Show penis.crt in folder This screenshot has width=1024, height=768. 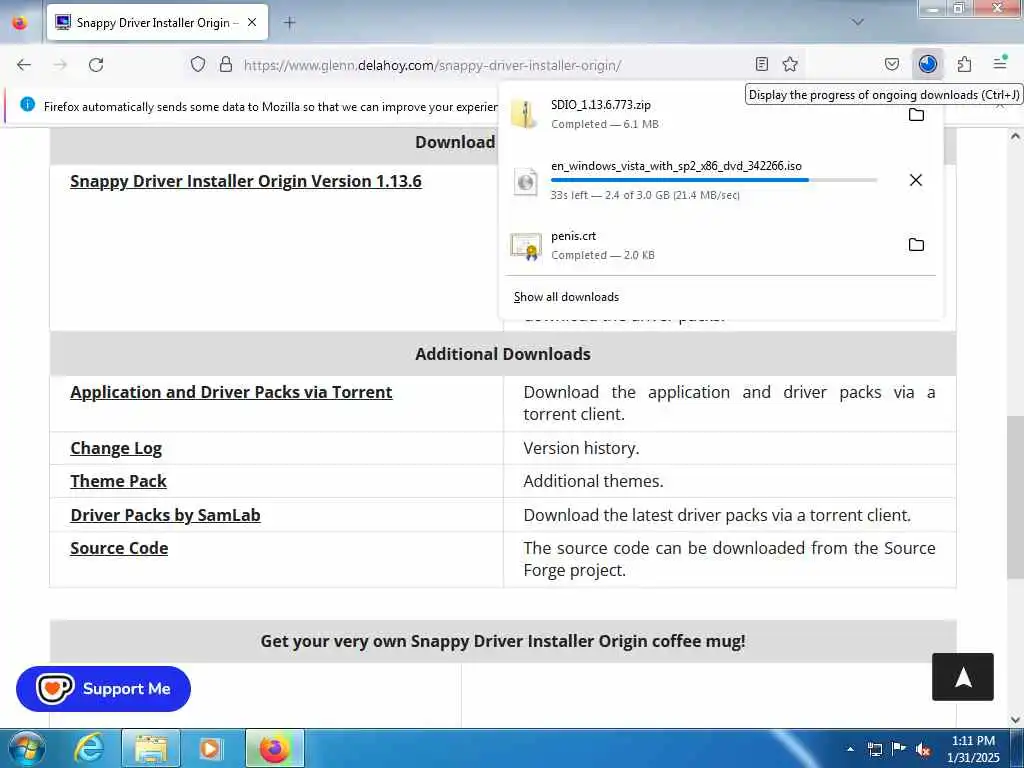pos(916,245)
